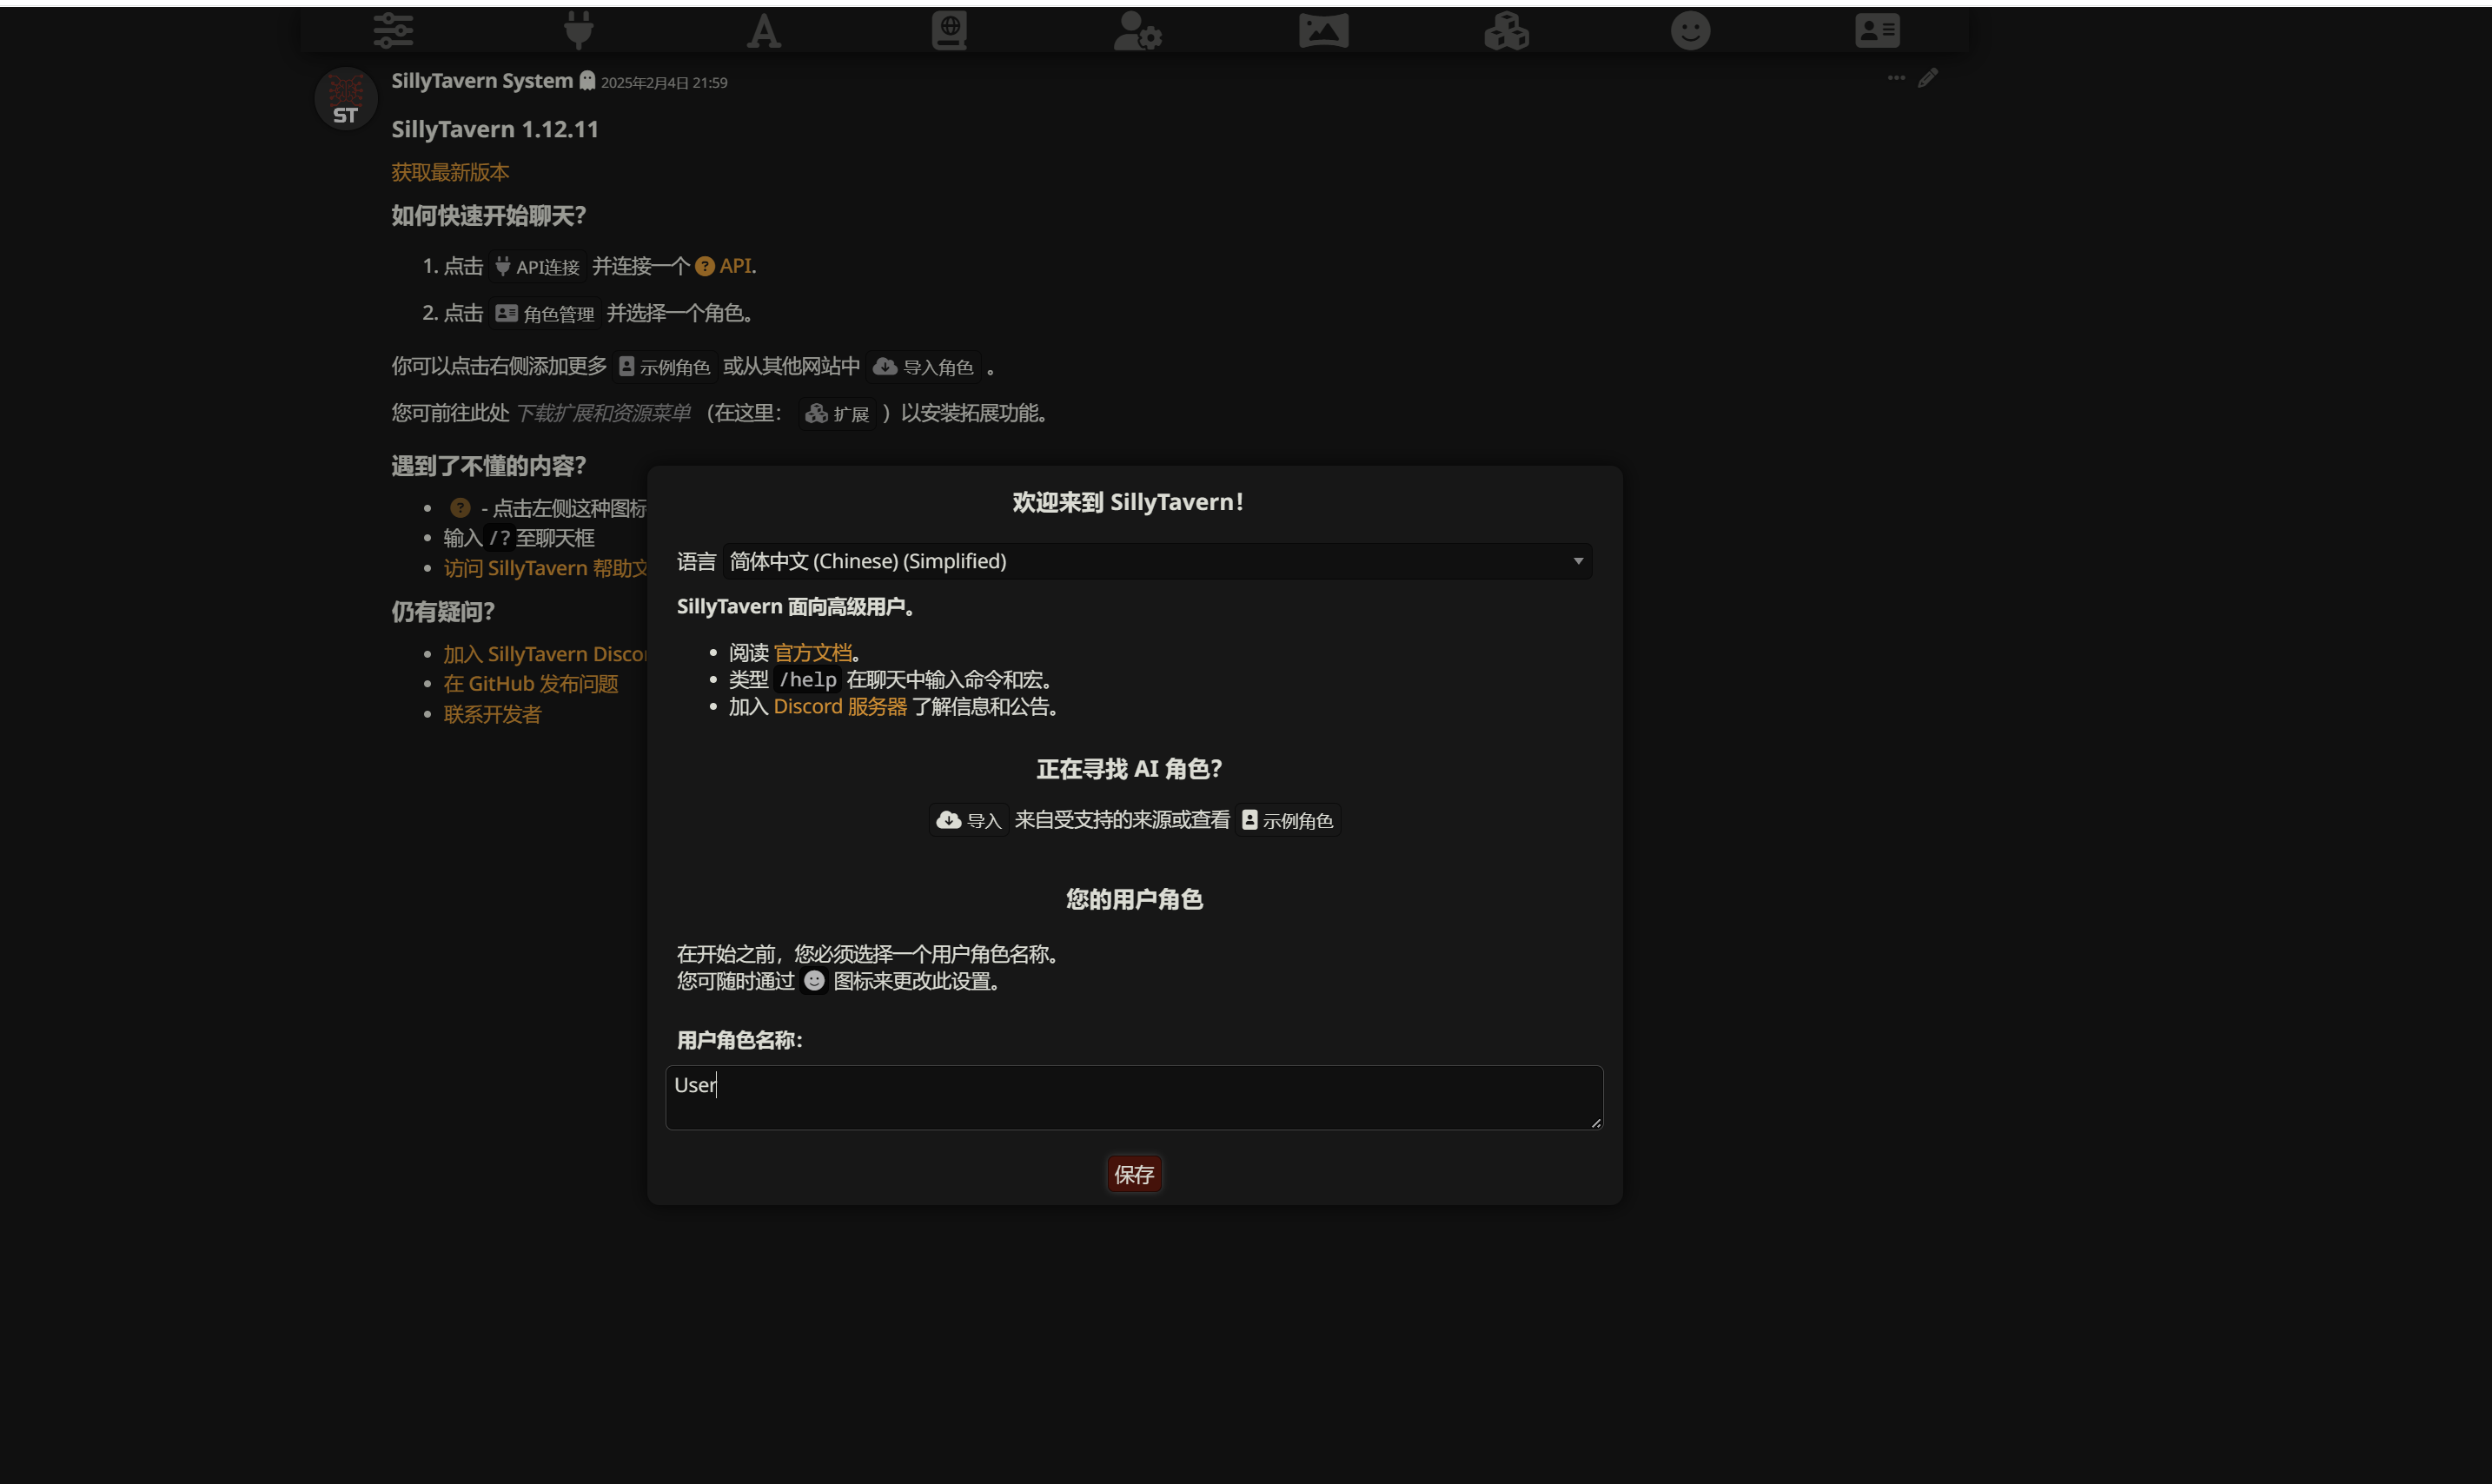Image resolution: width=2492 pixels, height=1484 pixels.
Task: Click the 欢迎来到 SillyTavern! dialog title
Action: pyautogui.click(x=1128, y=502)
